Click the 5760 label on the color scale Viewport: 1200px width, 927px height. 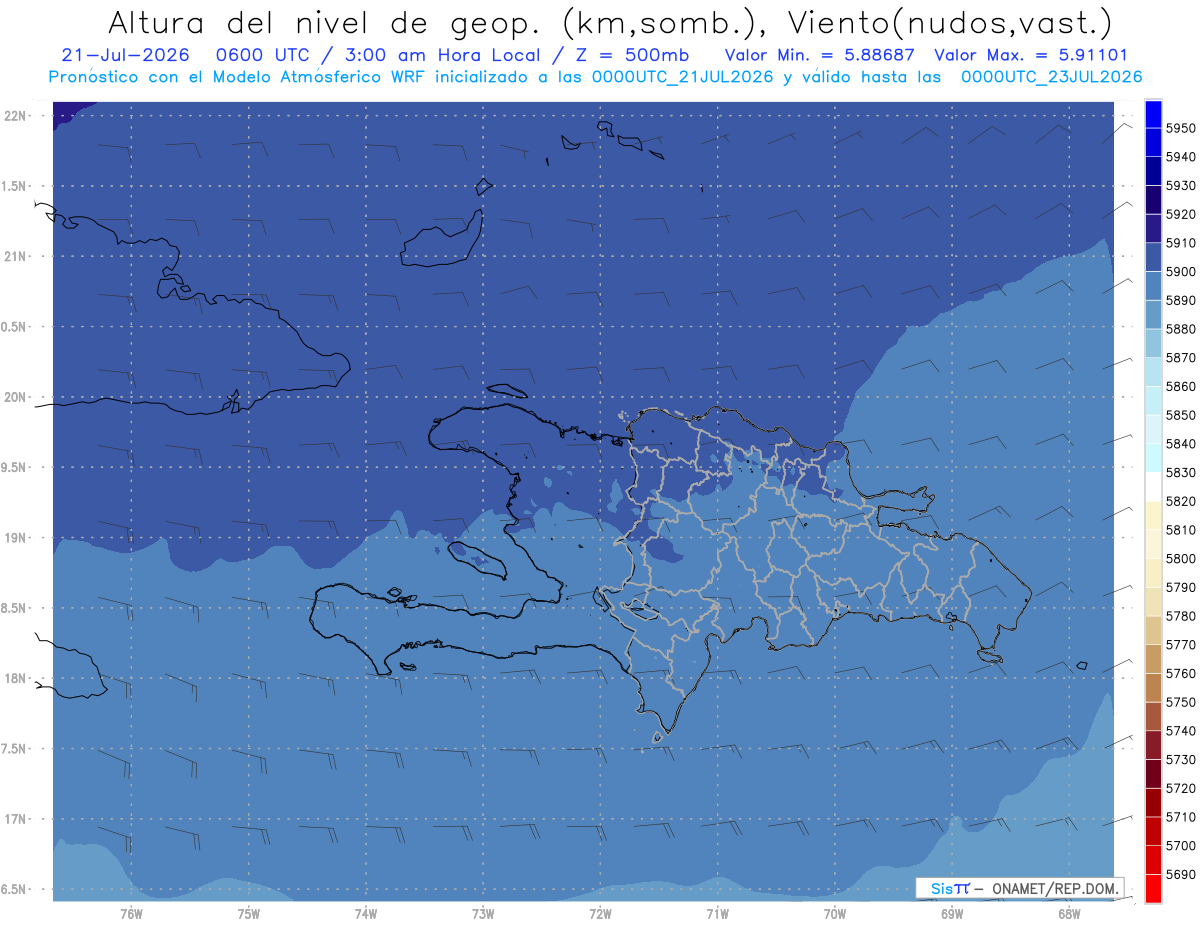[x=1181, y=673]
